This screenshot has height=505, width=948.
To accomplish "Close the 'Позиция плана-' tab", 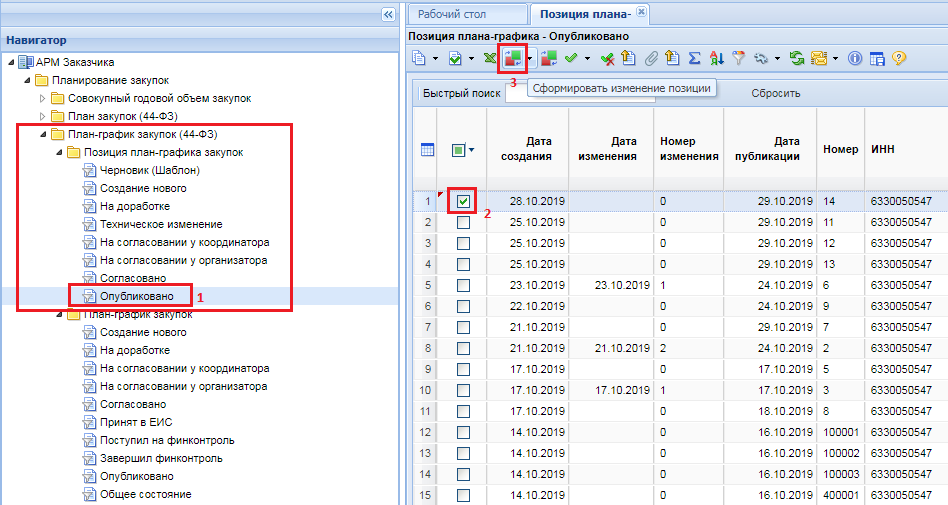I will 641,12.
